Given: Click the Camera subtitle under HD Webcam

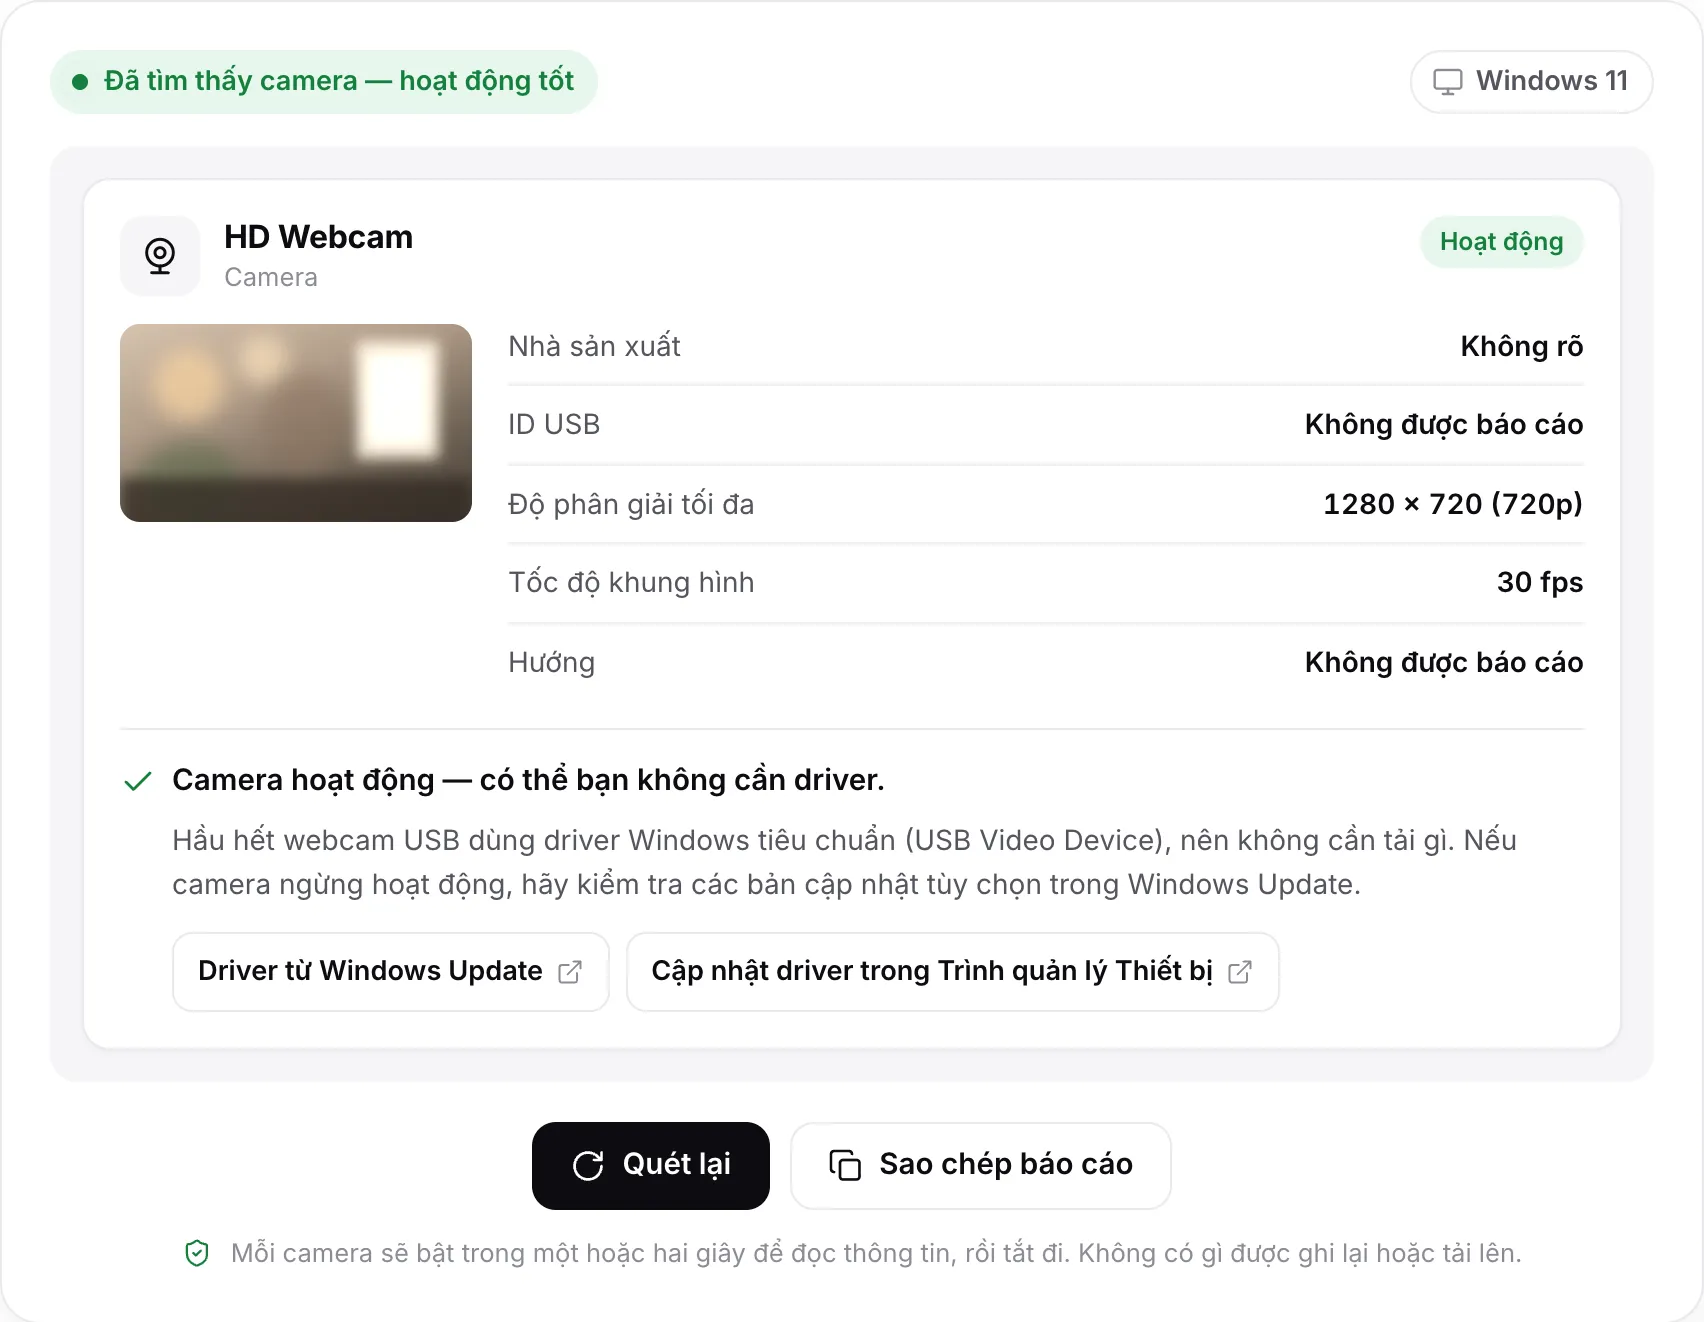Looking at the screenshot, I should click(271, 278).
